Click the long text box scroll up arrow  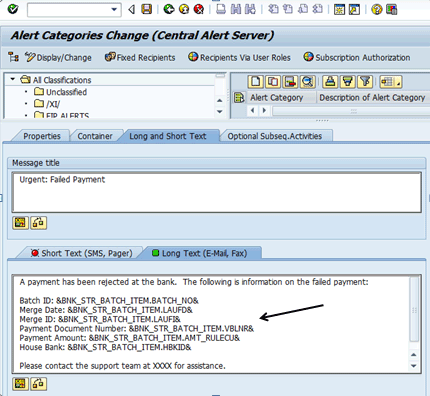pos(414,355)
